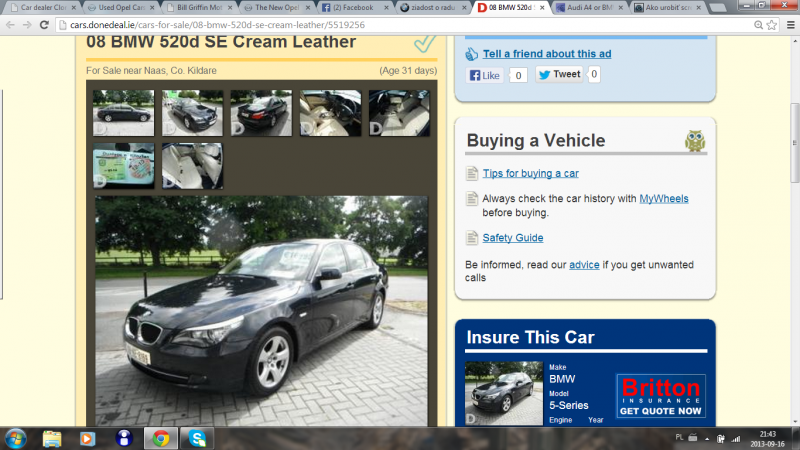
Task: Click the Facebook Like button
Action: 485,76
